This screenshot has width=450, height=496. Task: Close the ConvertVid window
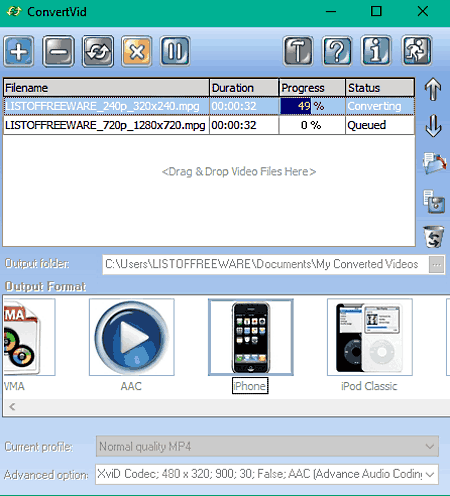click(423, 12)
